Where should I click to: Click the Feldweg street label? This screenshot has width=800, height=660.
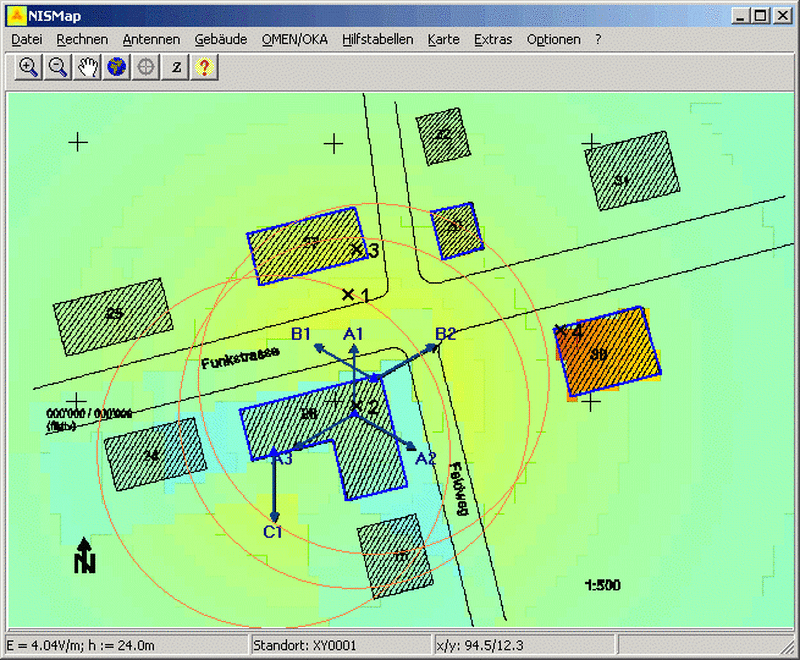click(459, 489)
